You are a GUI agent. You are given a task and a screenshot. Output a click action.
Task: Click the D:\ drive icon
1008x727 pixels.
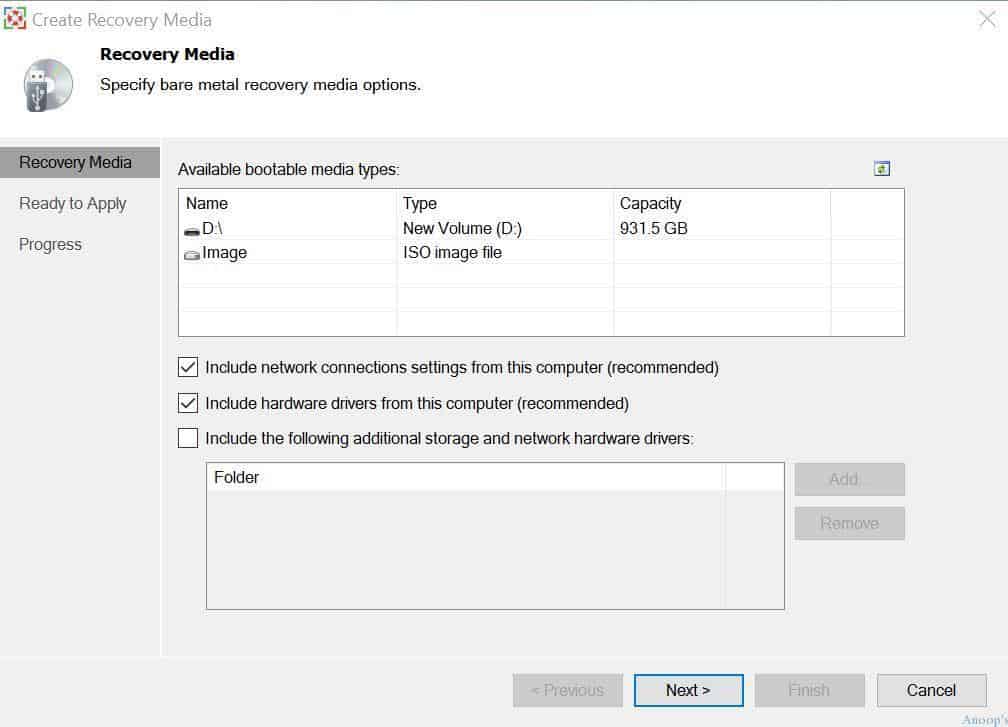click(x=192, y=230)
